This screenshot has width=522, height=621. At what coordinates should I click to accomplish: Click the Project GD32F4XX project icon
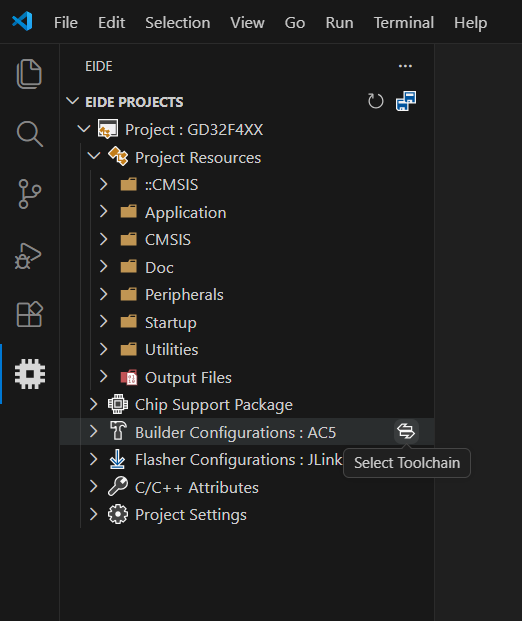(108, 129)
